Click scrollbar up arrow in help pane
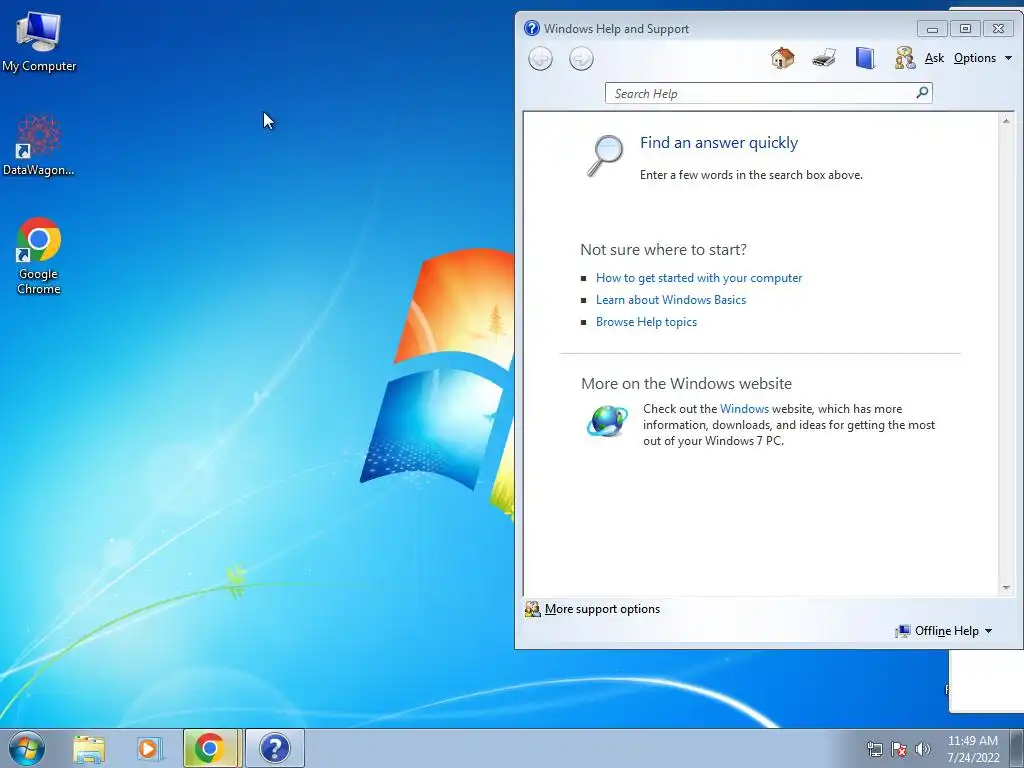1024x768 pixels. click(1006, 121)
